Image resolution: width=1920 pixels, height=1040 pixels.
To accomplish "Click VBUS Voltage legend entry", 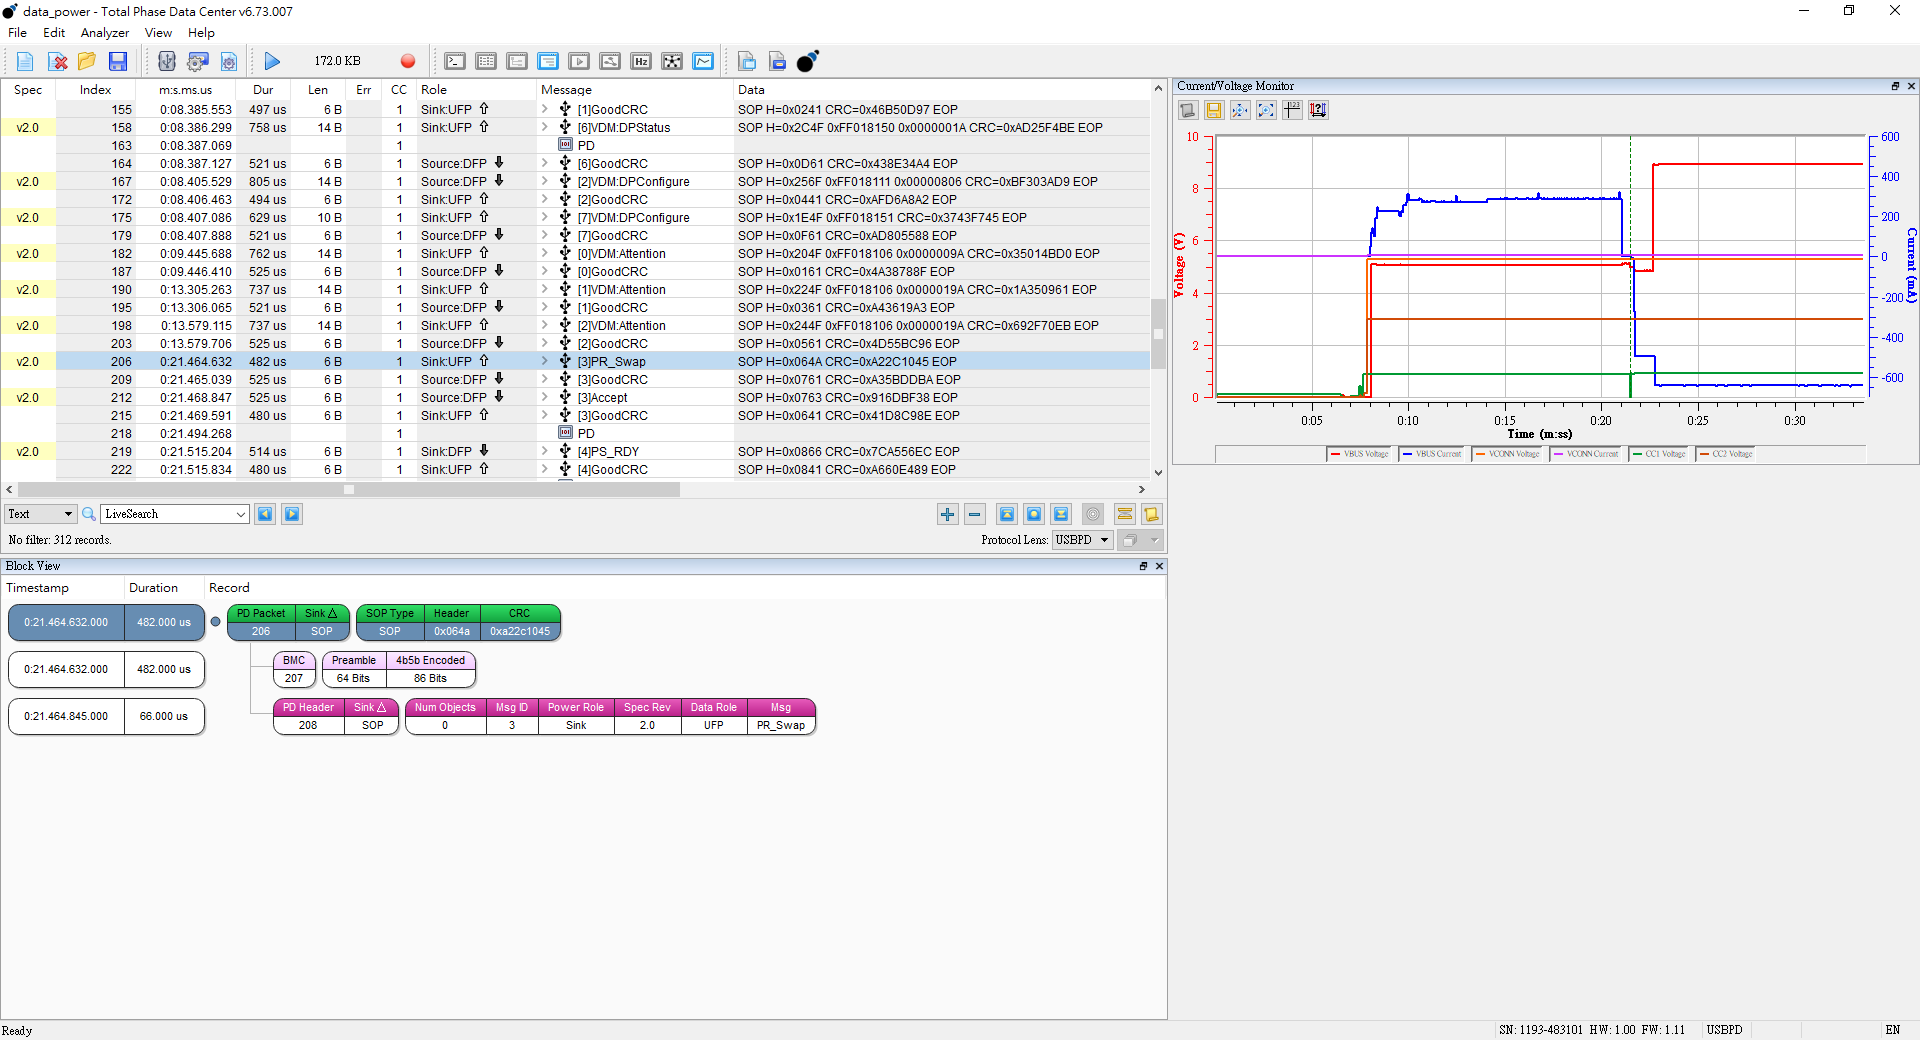I will 1359,454.
